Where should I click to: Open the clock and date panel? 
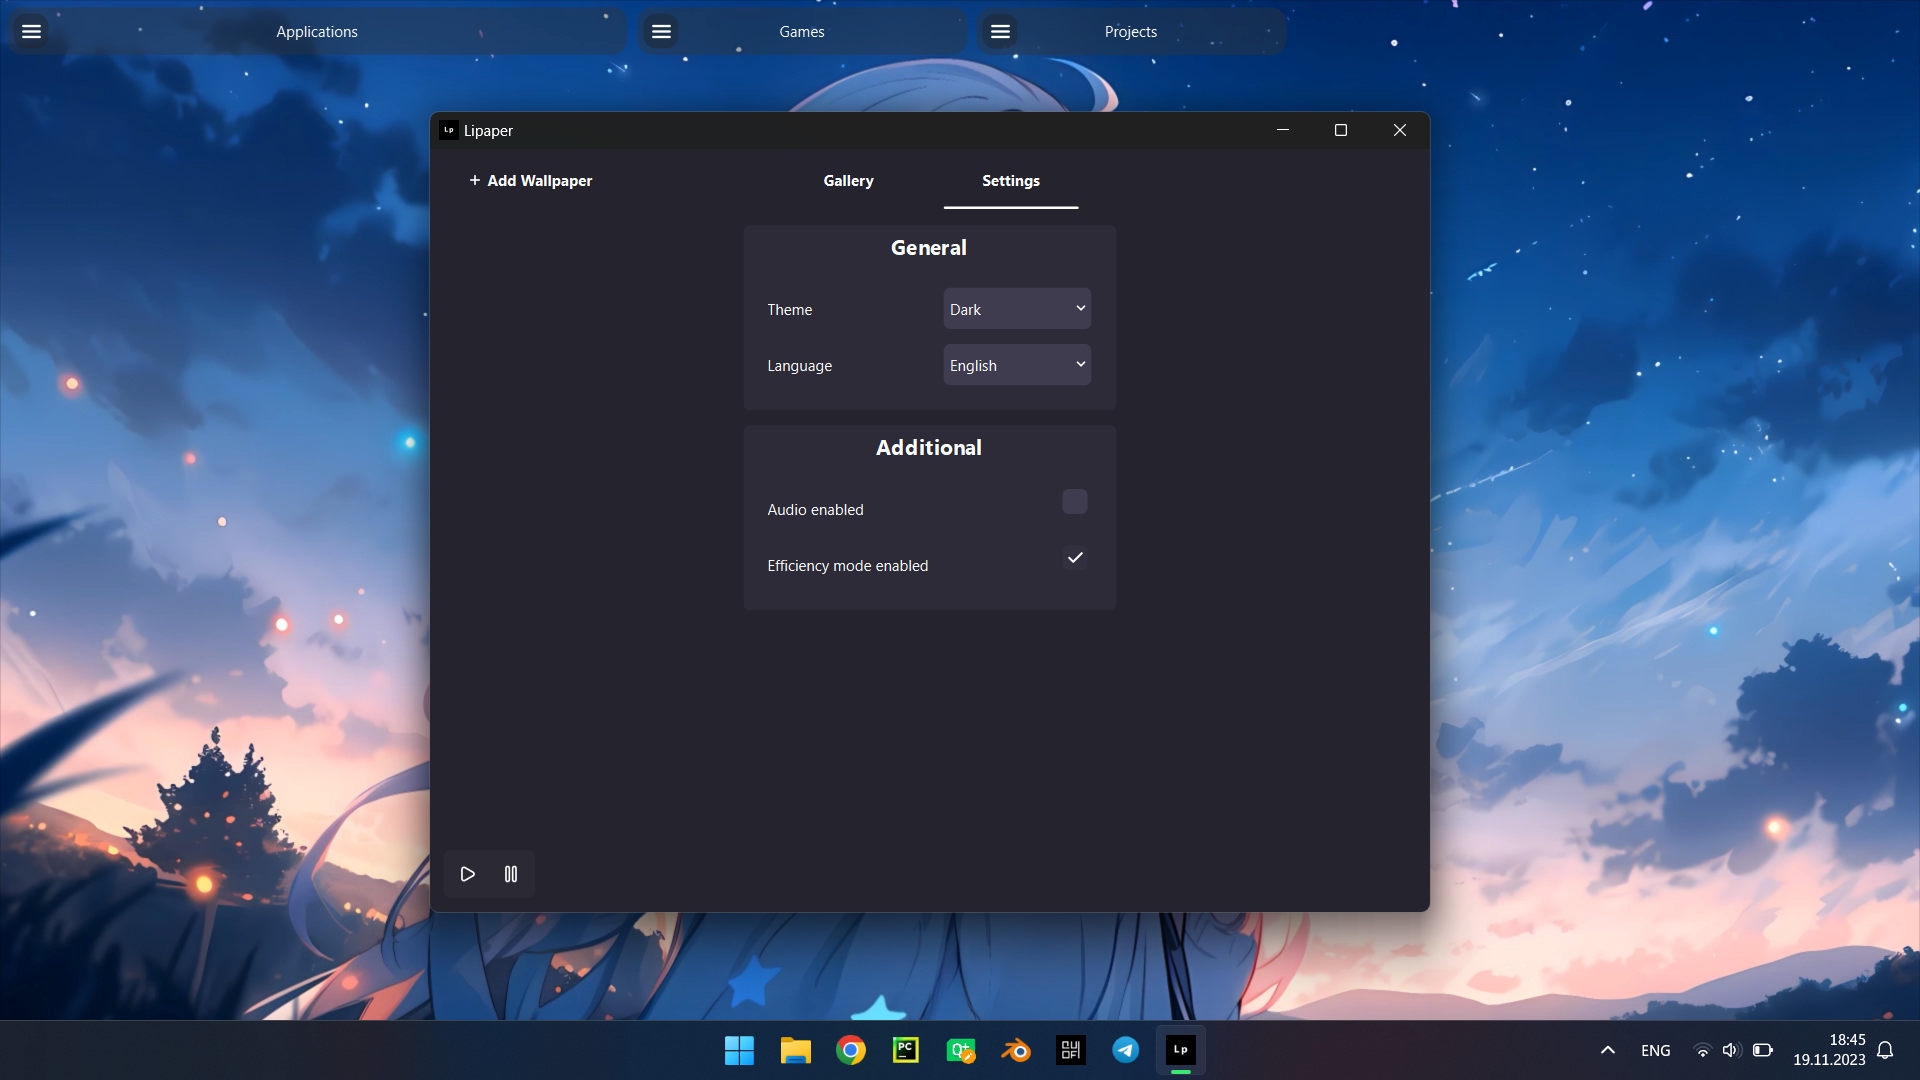point(1828,1050)
